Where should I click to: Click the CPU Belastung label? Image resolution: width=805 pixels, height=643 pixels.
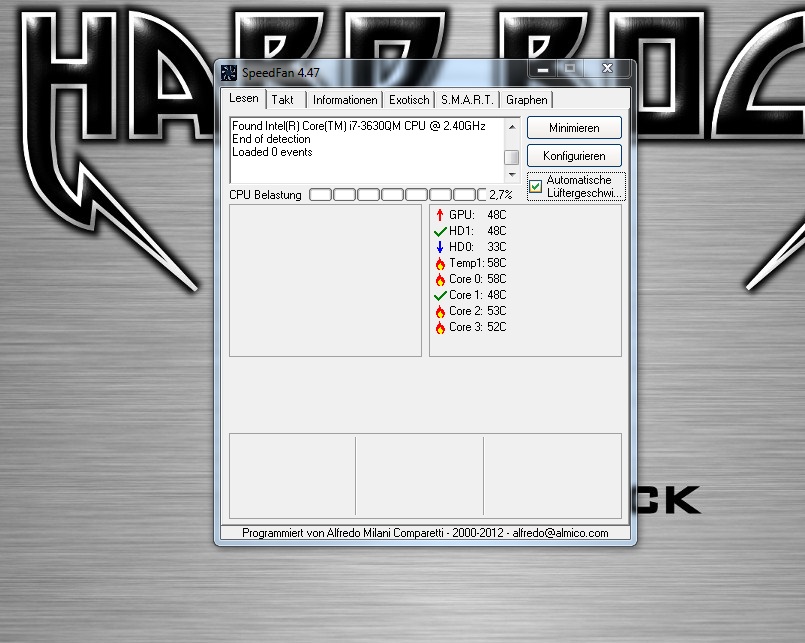(x=265, y=195)
